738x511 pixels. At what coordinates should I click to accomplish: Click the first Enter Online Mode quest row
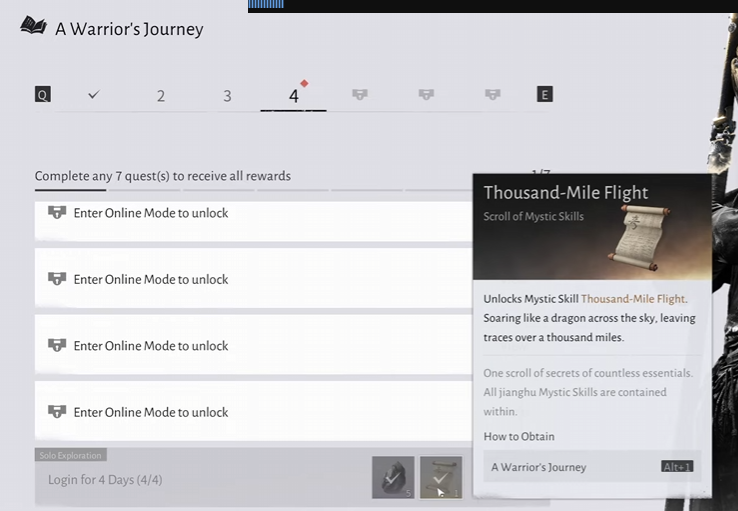pos(250,218)
